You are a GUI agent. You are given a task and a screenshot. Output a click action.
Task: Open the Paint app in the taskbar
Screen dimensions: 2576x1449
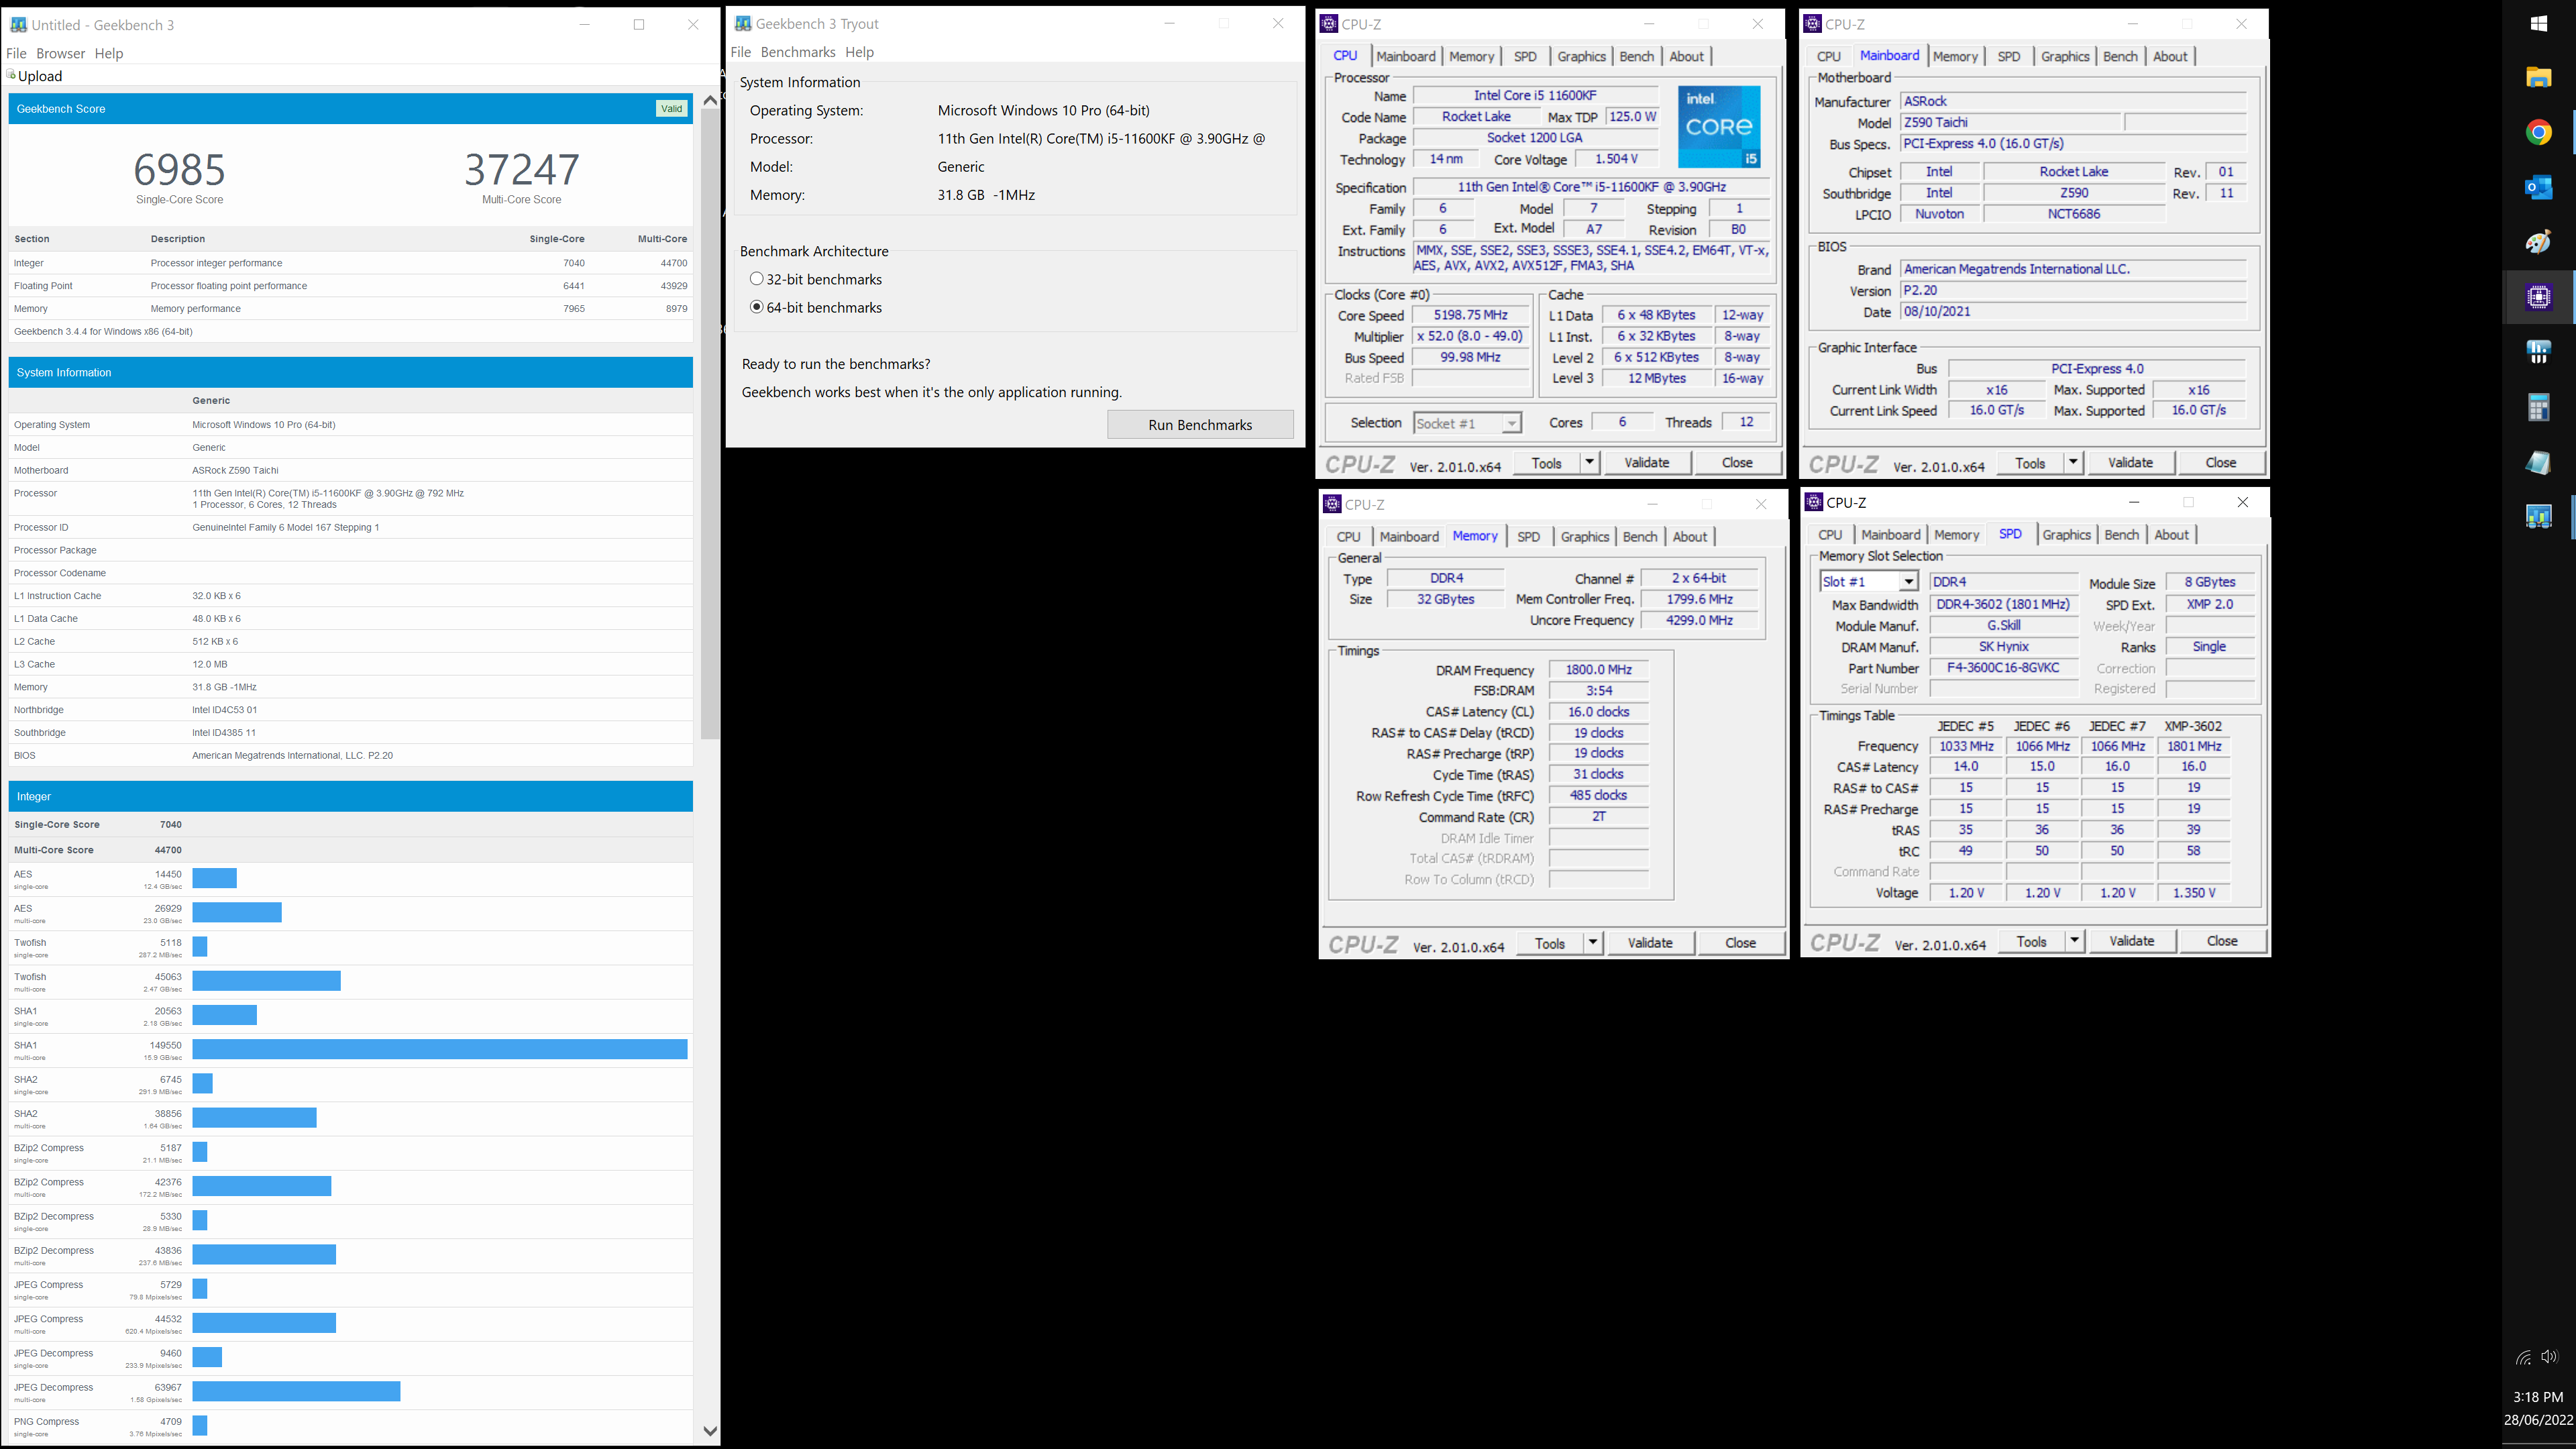(x=2538, y=242)
